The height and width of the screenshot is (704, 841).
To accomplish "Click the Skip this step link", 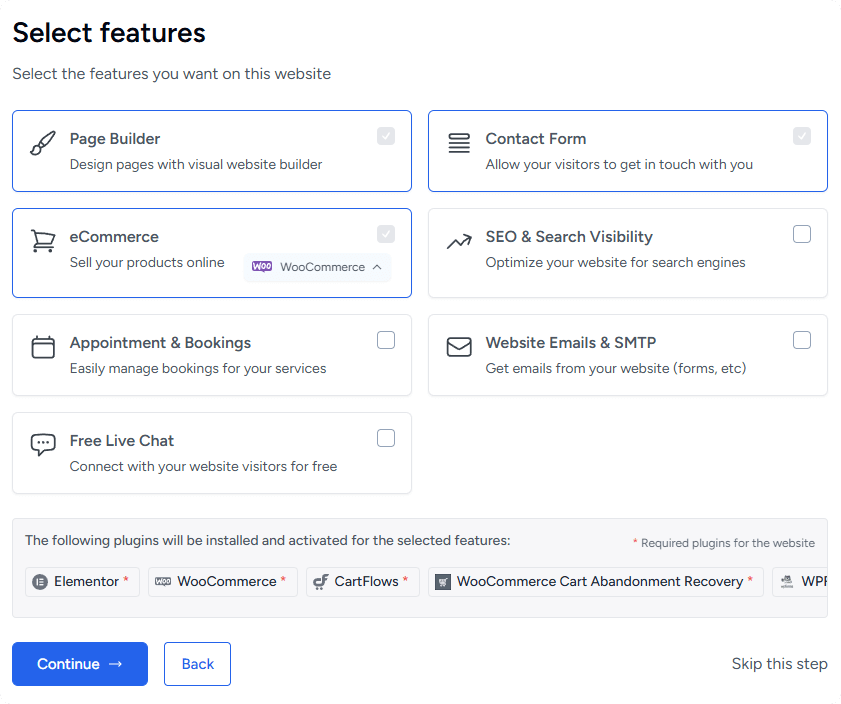I will pyautogui.click(x=779, y=664).
